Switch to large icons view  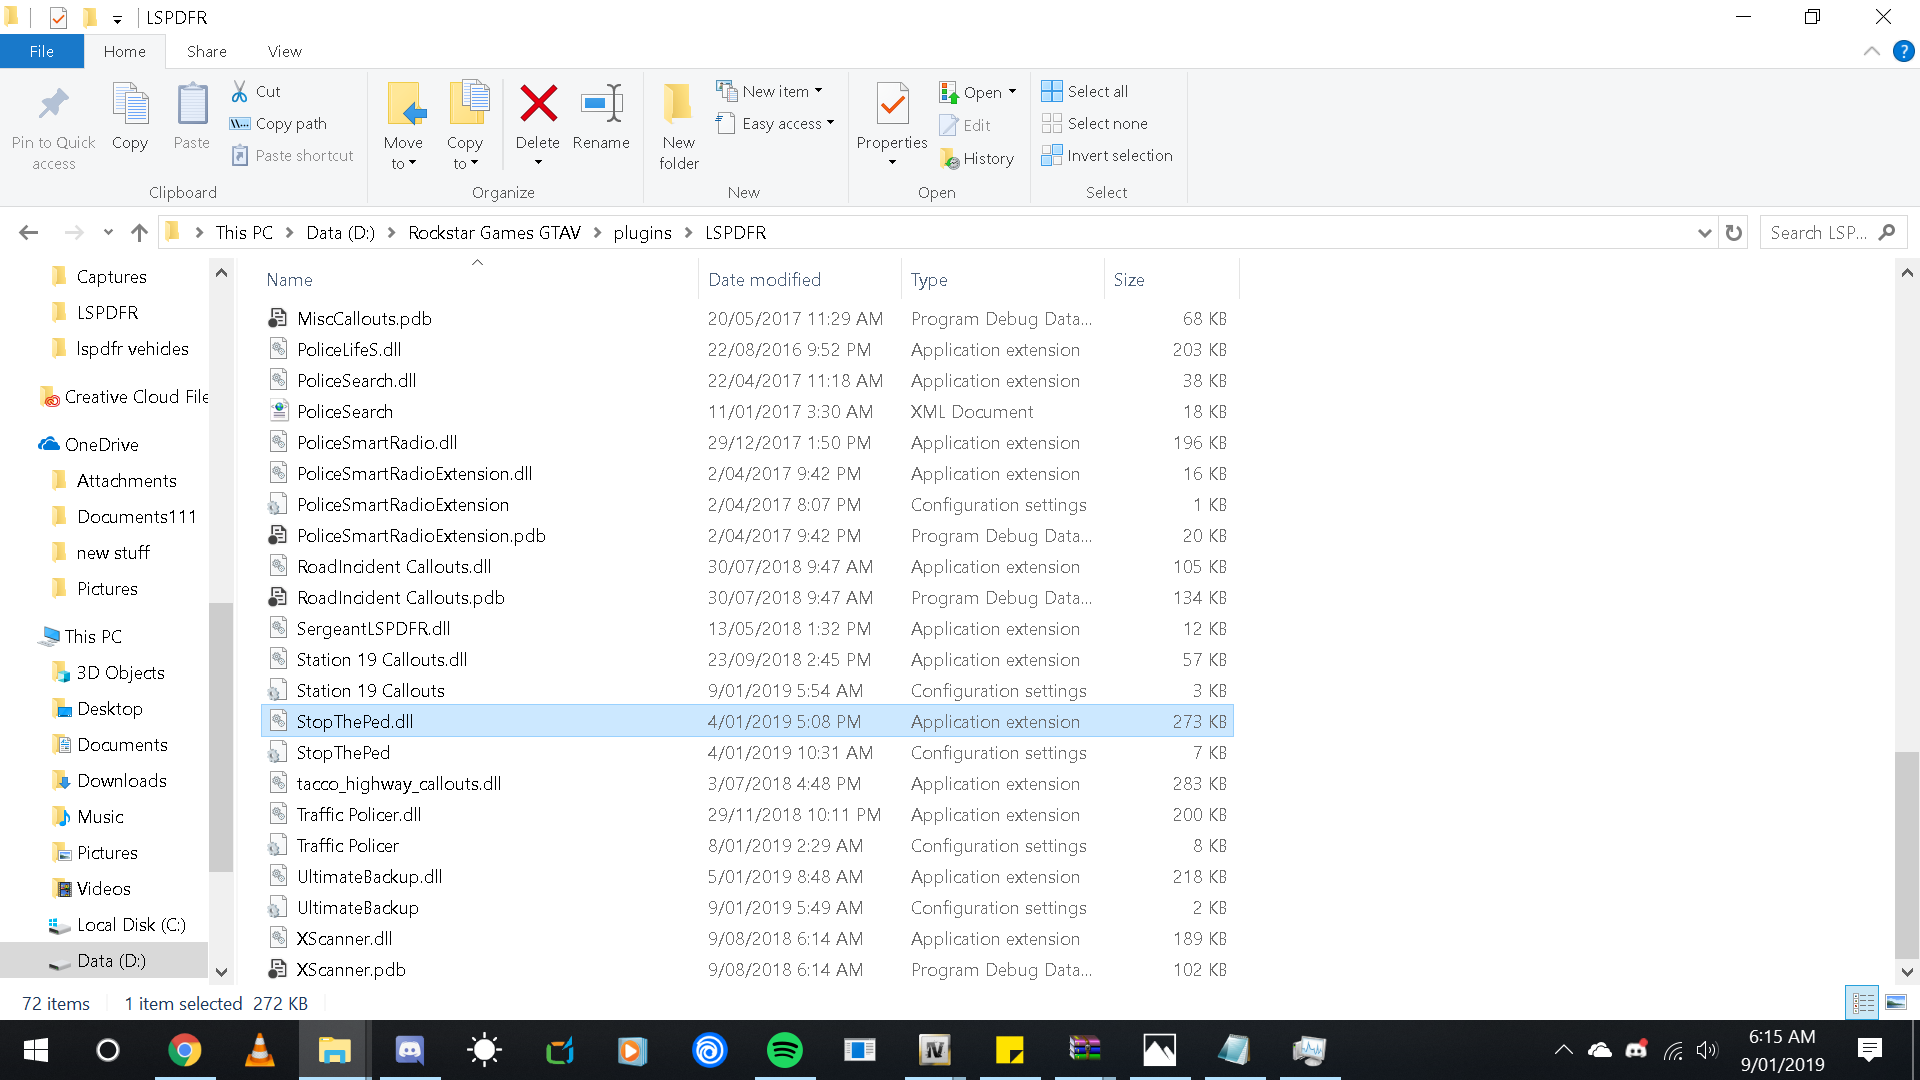click(x=1896, y=1002)
